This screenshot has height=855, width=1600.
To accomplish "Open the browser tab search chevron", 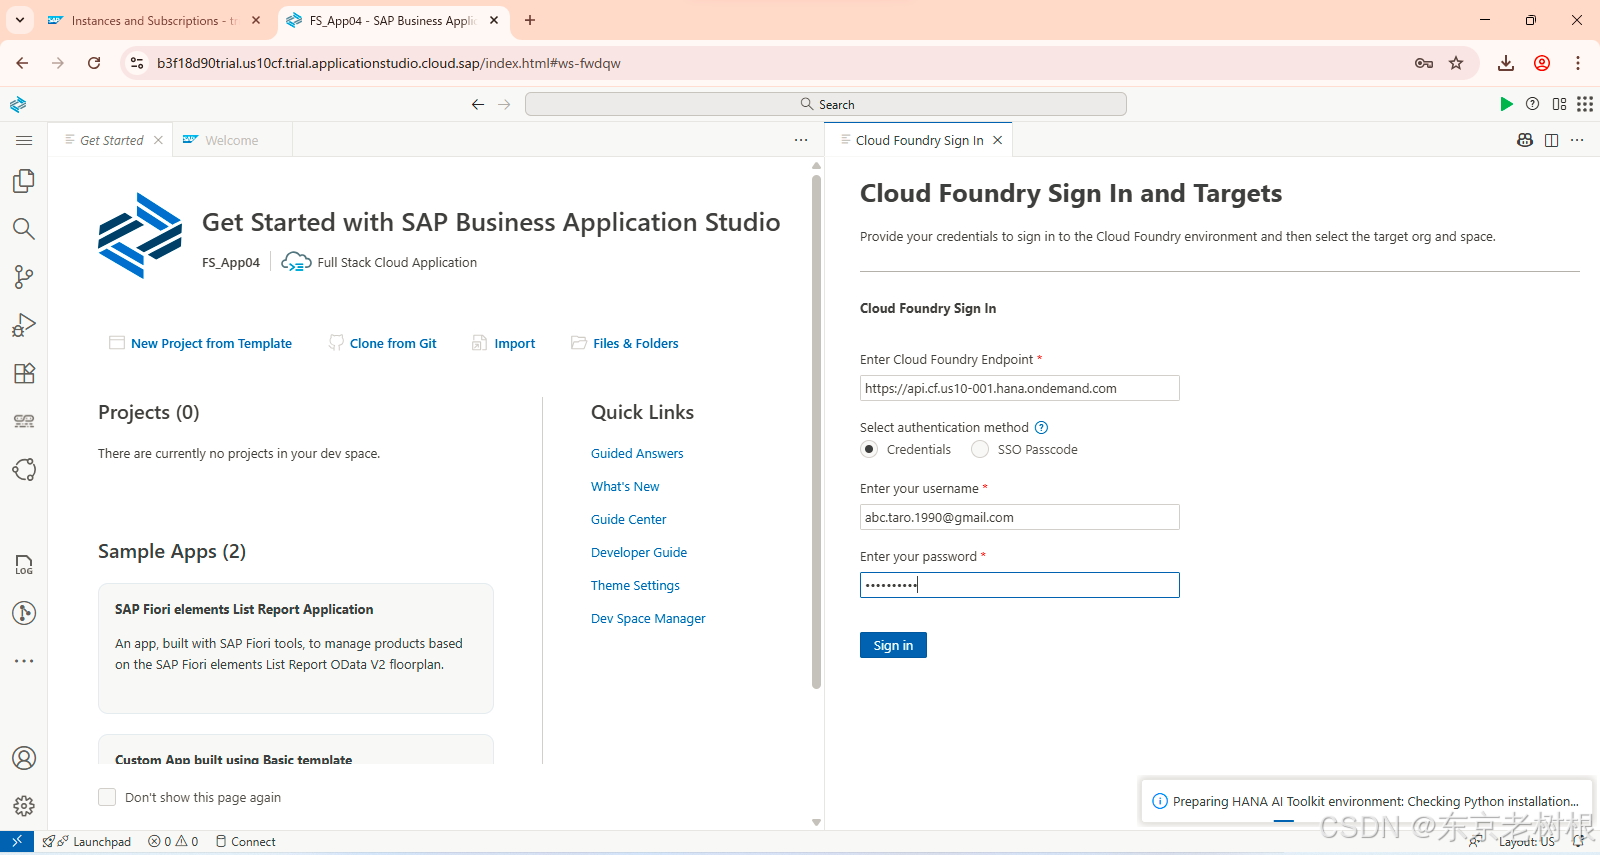I will click(x=20, y=20).
